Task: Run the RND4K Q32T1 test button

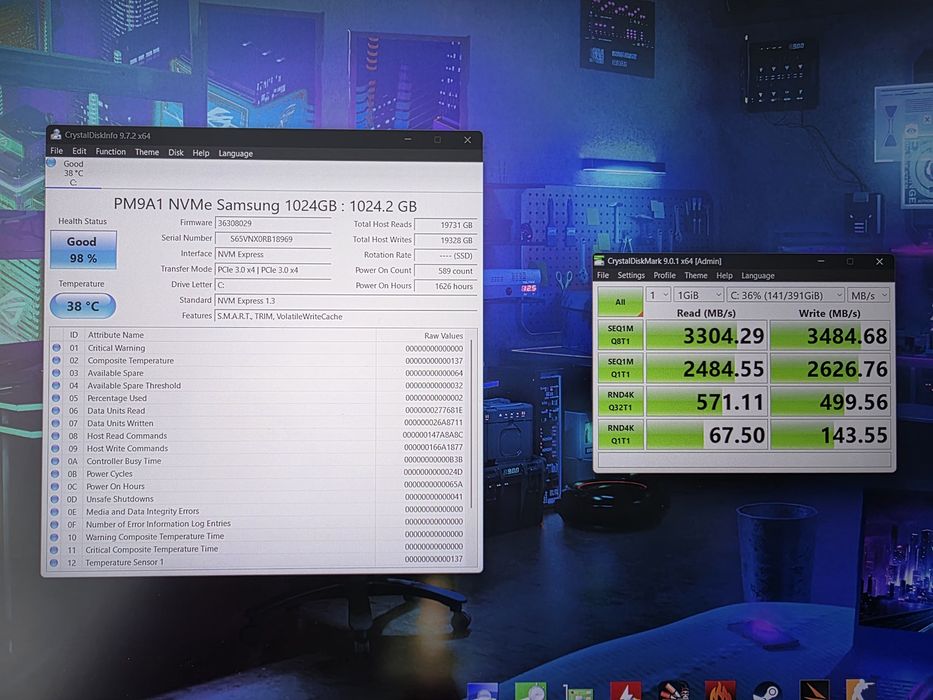Action: [620, 401]
